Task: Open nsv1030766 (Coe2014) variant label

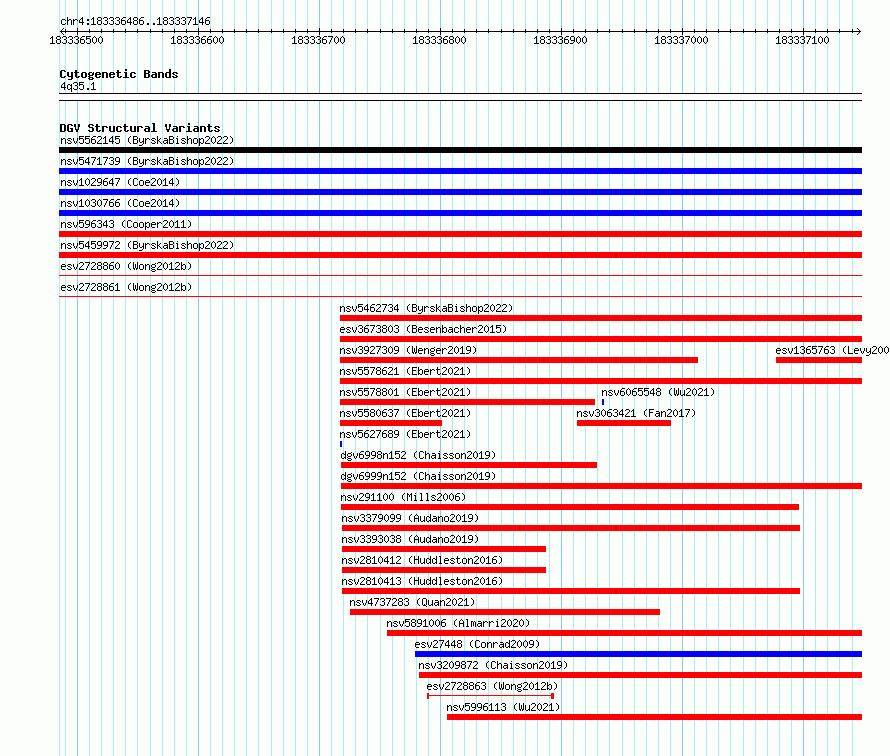Action: [120, 203]
